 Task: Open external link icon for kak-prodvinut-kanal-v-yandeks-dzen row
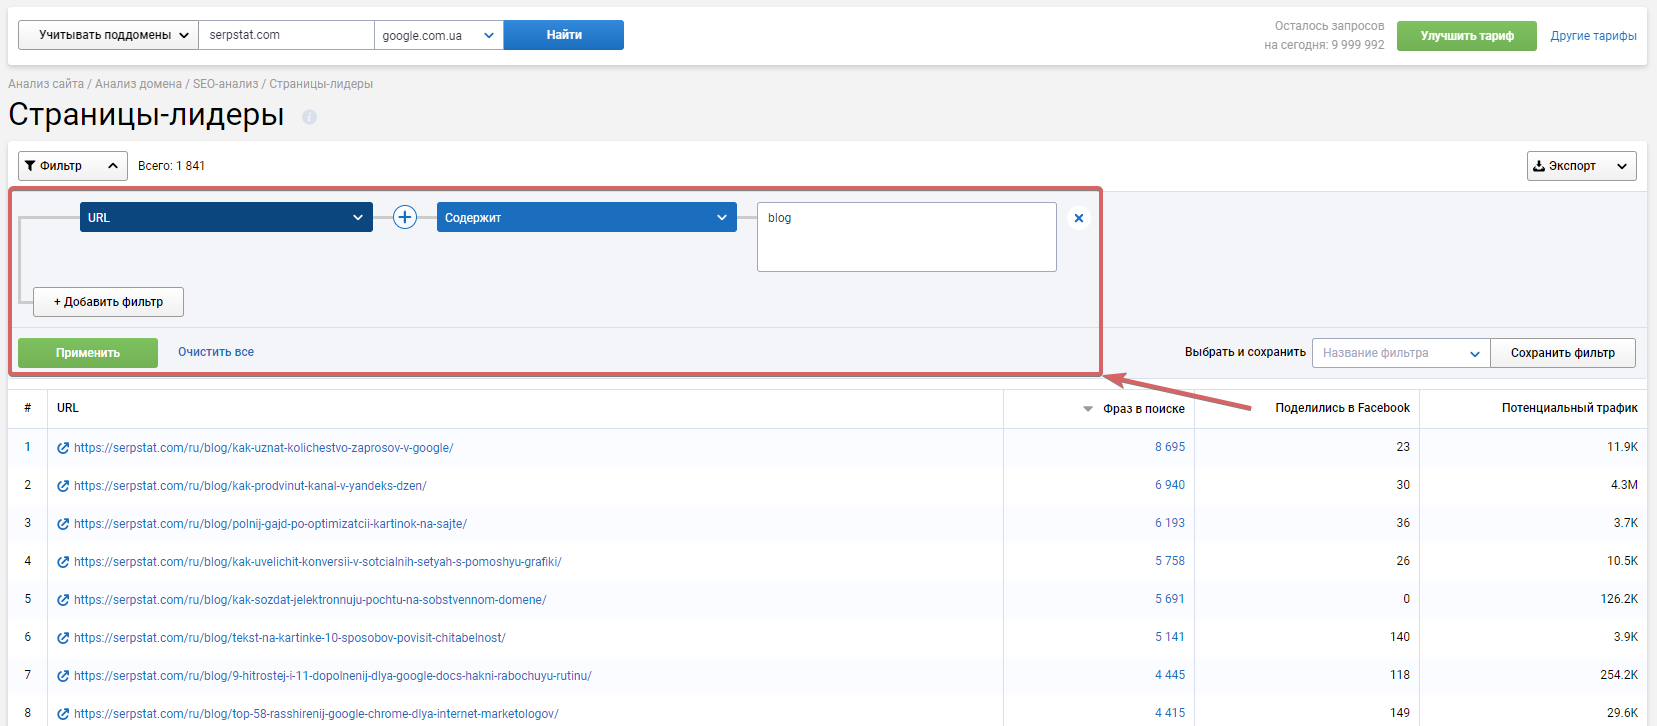coord(63,486)
